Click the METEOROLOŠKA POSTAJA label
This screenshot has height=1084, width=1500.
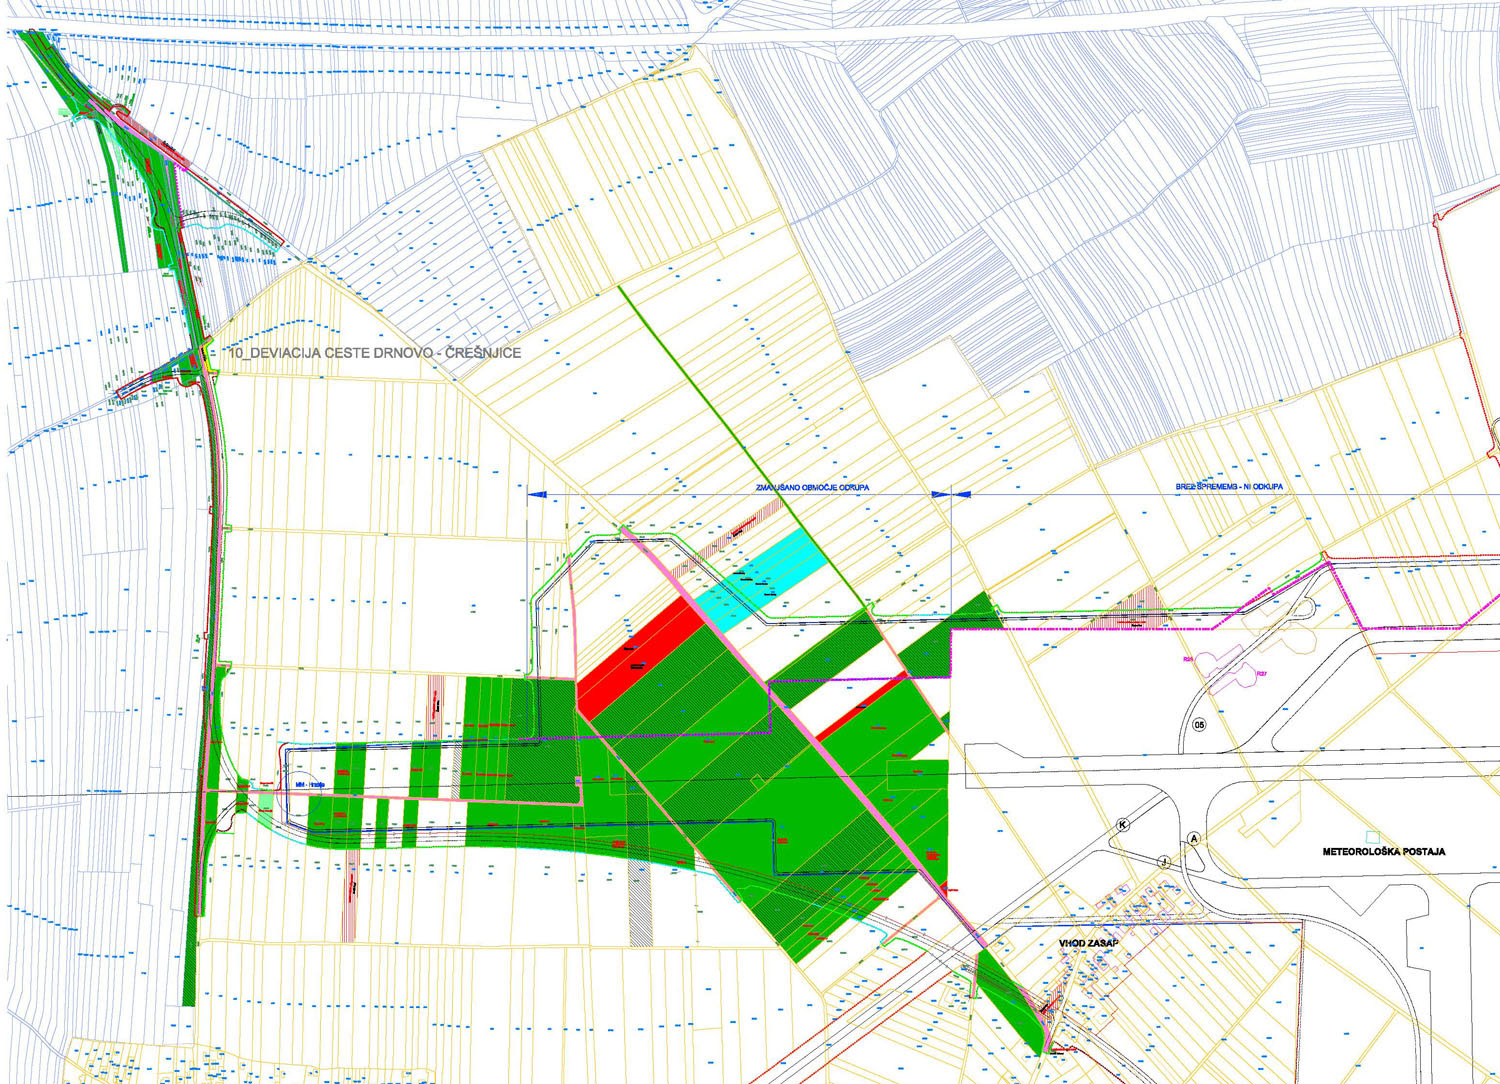1383,852
